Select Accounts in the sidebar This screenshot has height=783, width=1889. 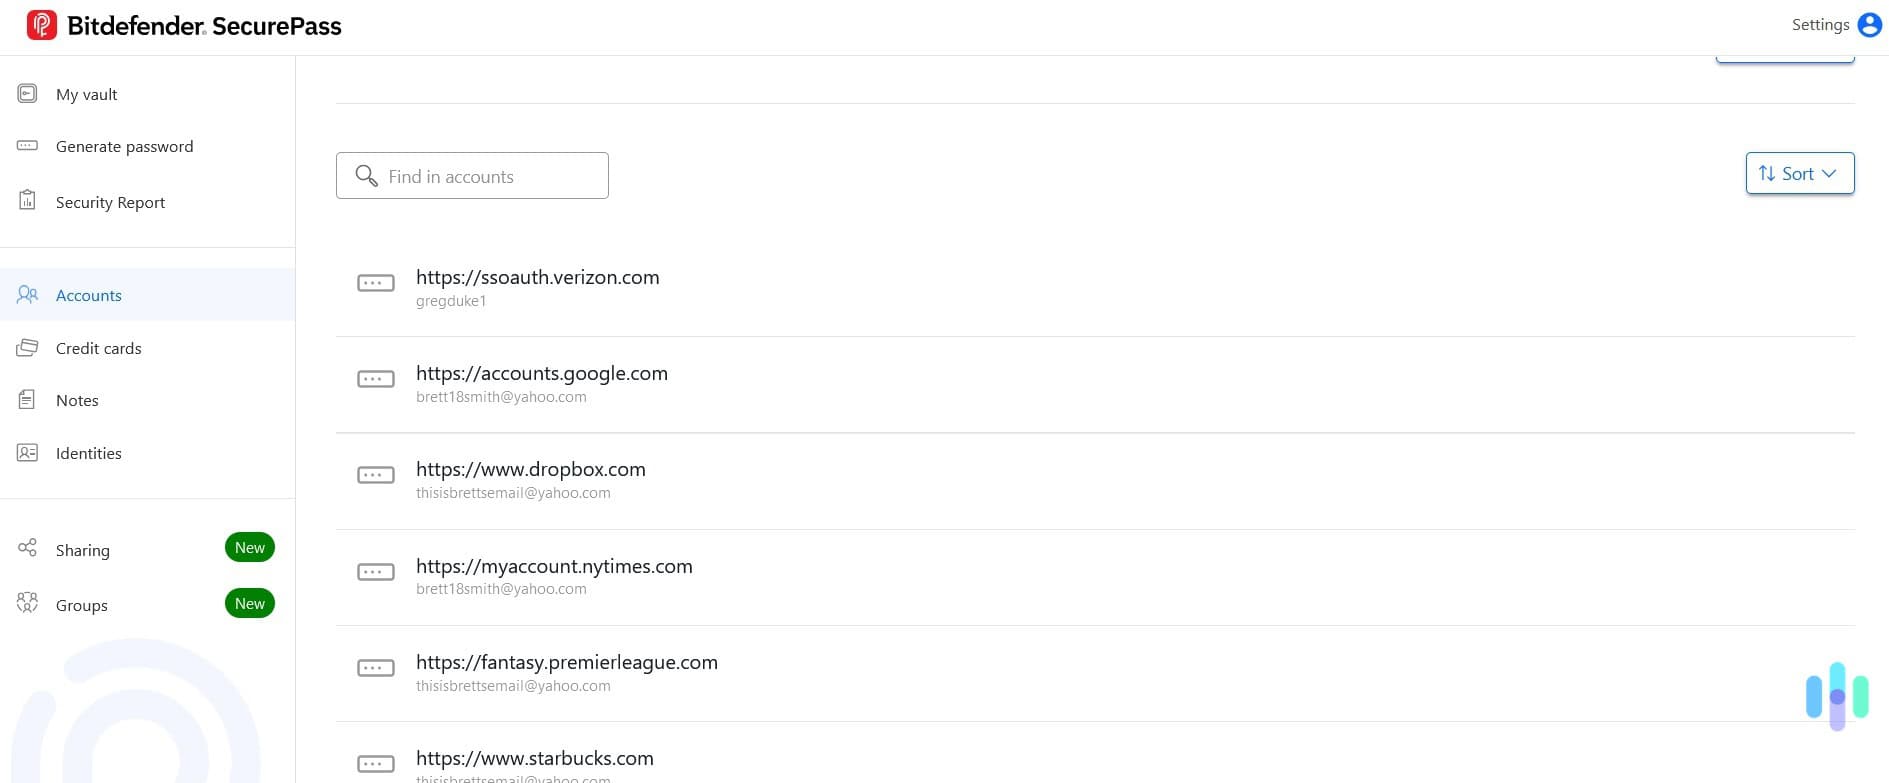[89, 295]
